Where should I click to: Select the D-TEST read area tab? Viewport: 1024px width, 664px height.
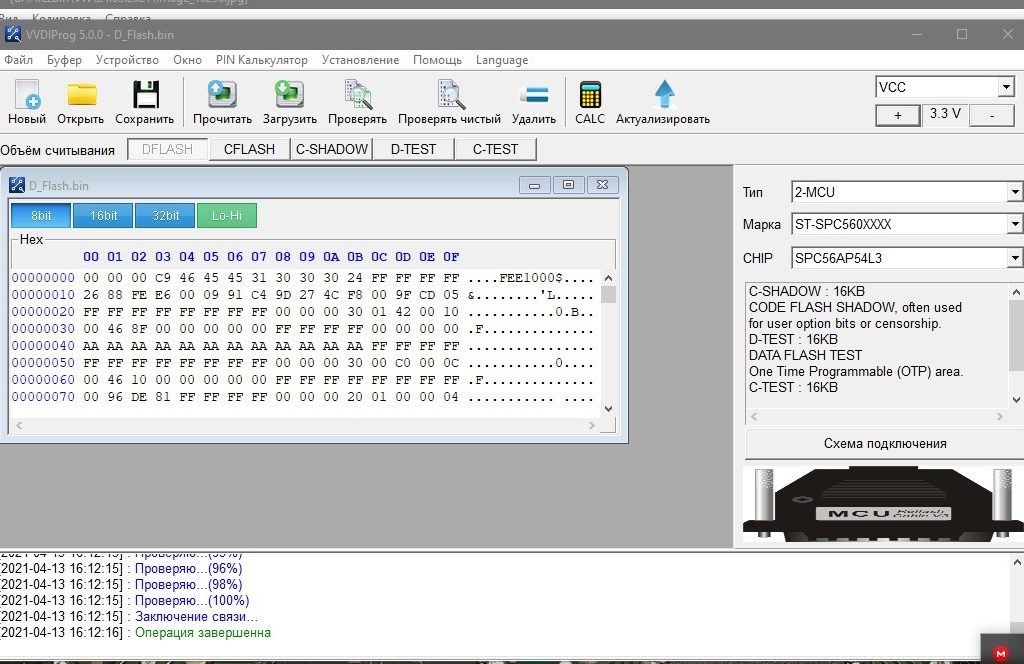click(413, 150)
